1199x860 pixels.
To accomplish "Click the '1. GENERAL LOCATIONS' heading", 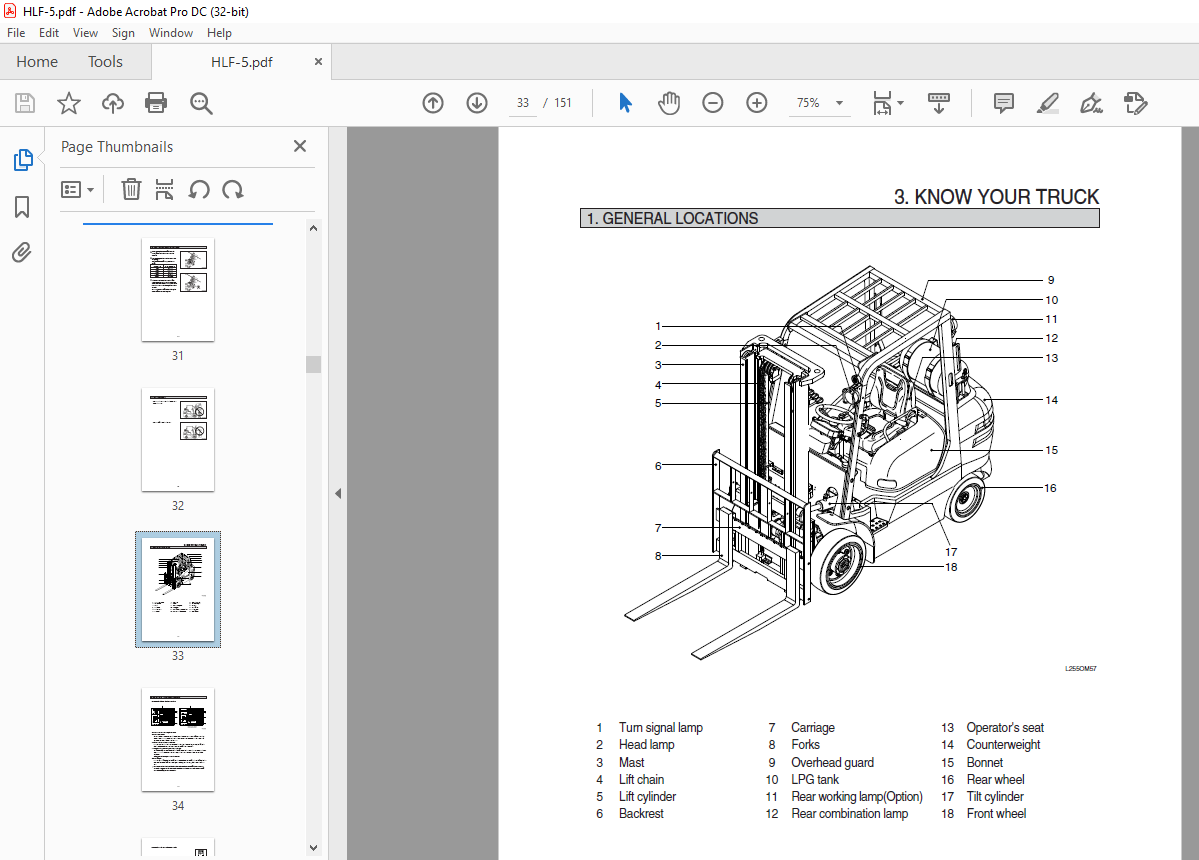I will tap(672, 219).
